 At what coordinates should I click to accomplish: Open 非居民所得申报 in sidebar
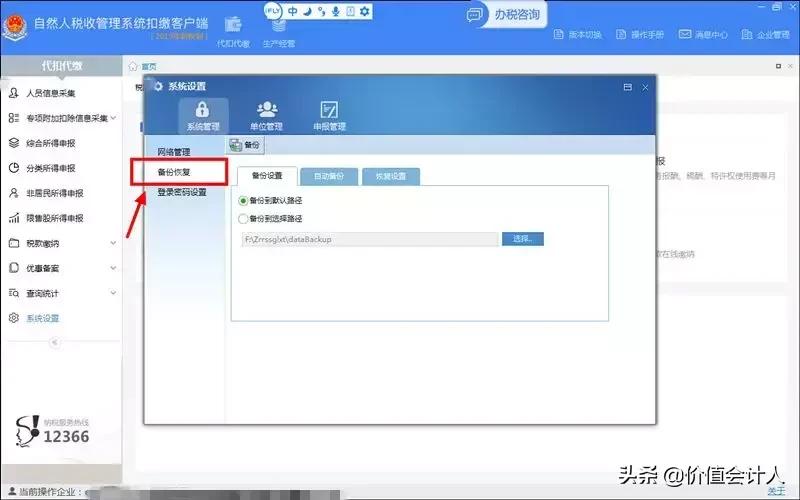tap(55, 193)
